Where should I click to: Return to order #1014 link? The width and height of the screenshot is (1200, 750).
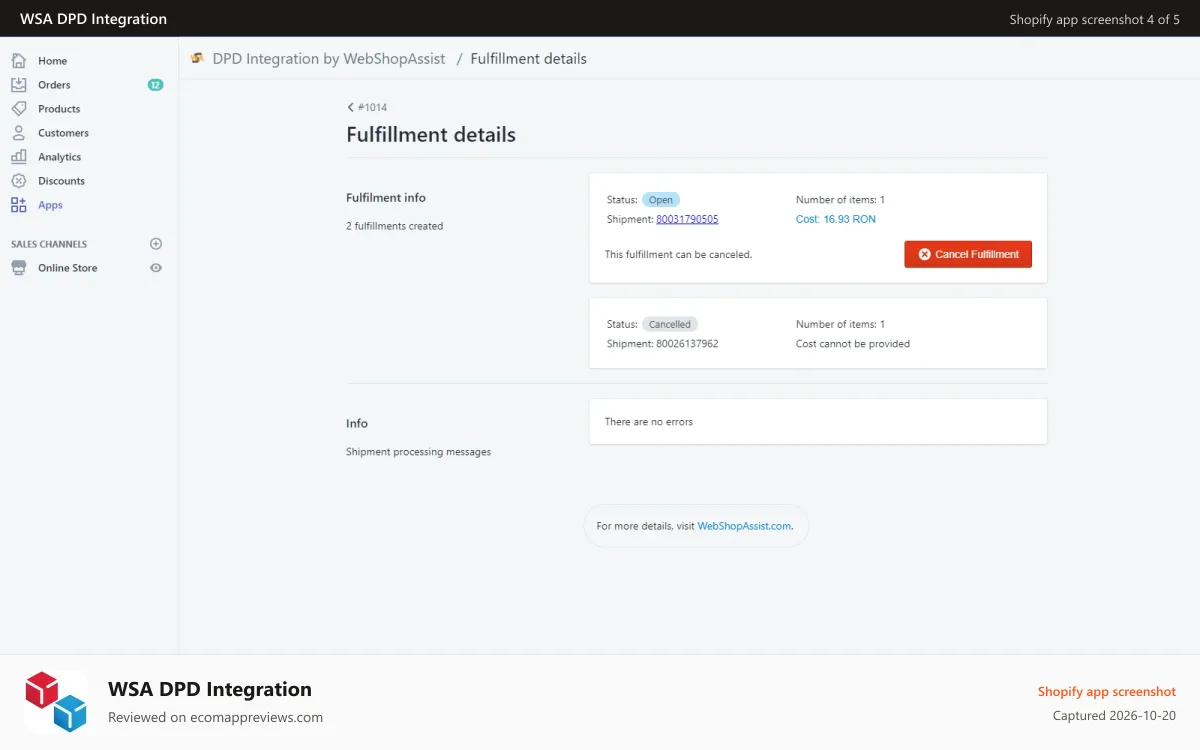(x=372, y=107)
